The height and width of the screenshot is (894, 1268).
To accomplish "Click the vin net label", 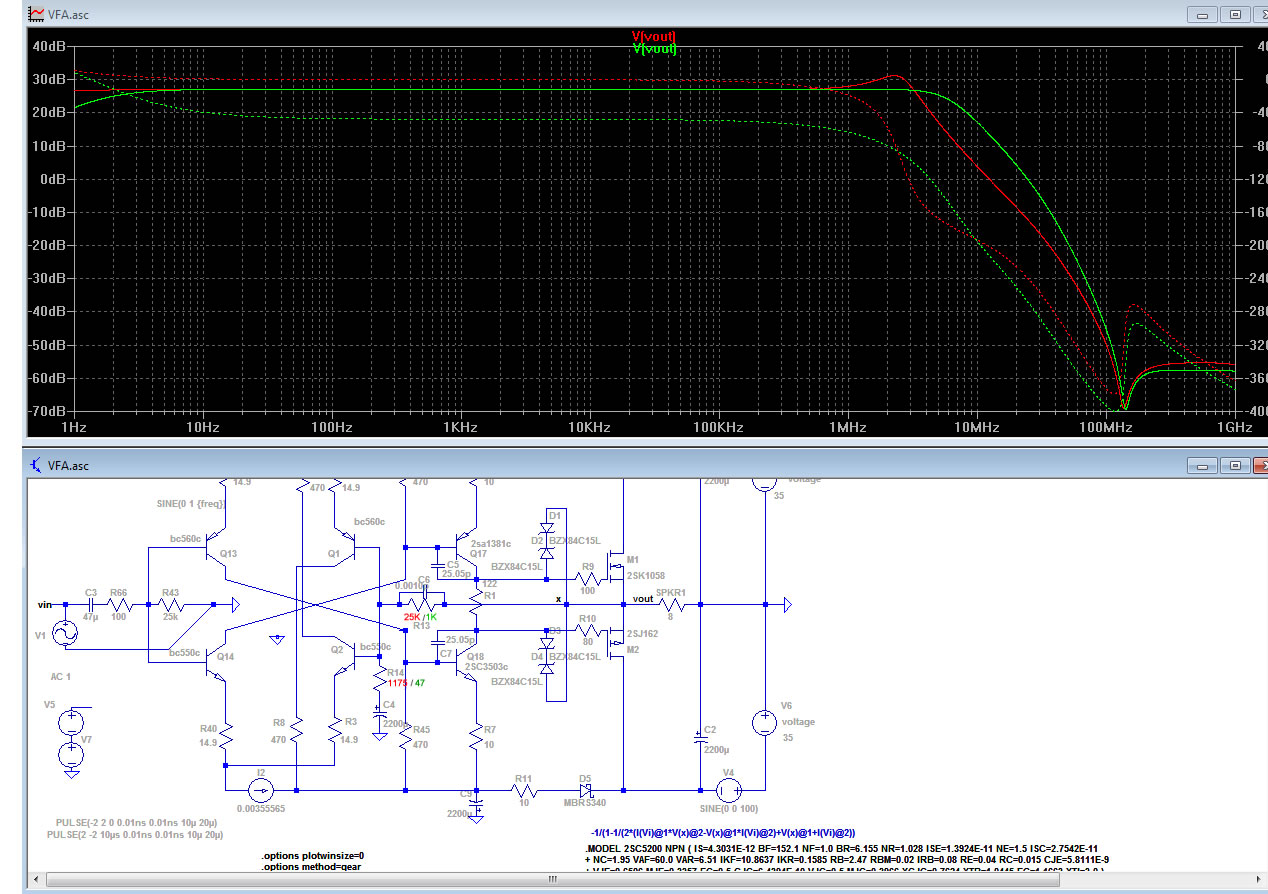I will coord(45,605).
